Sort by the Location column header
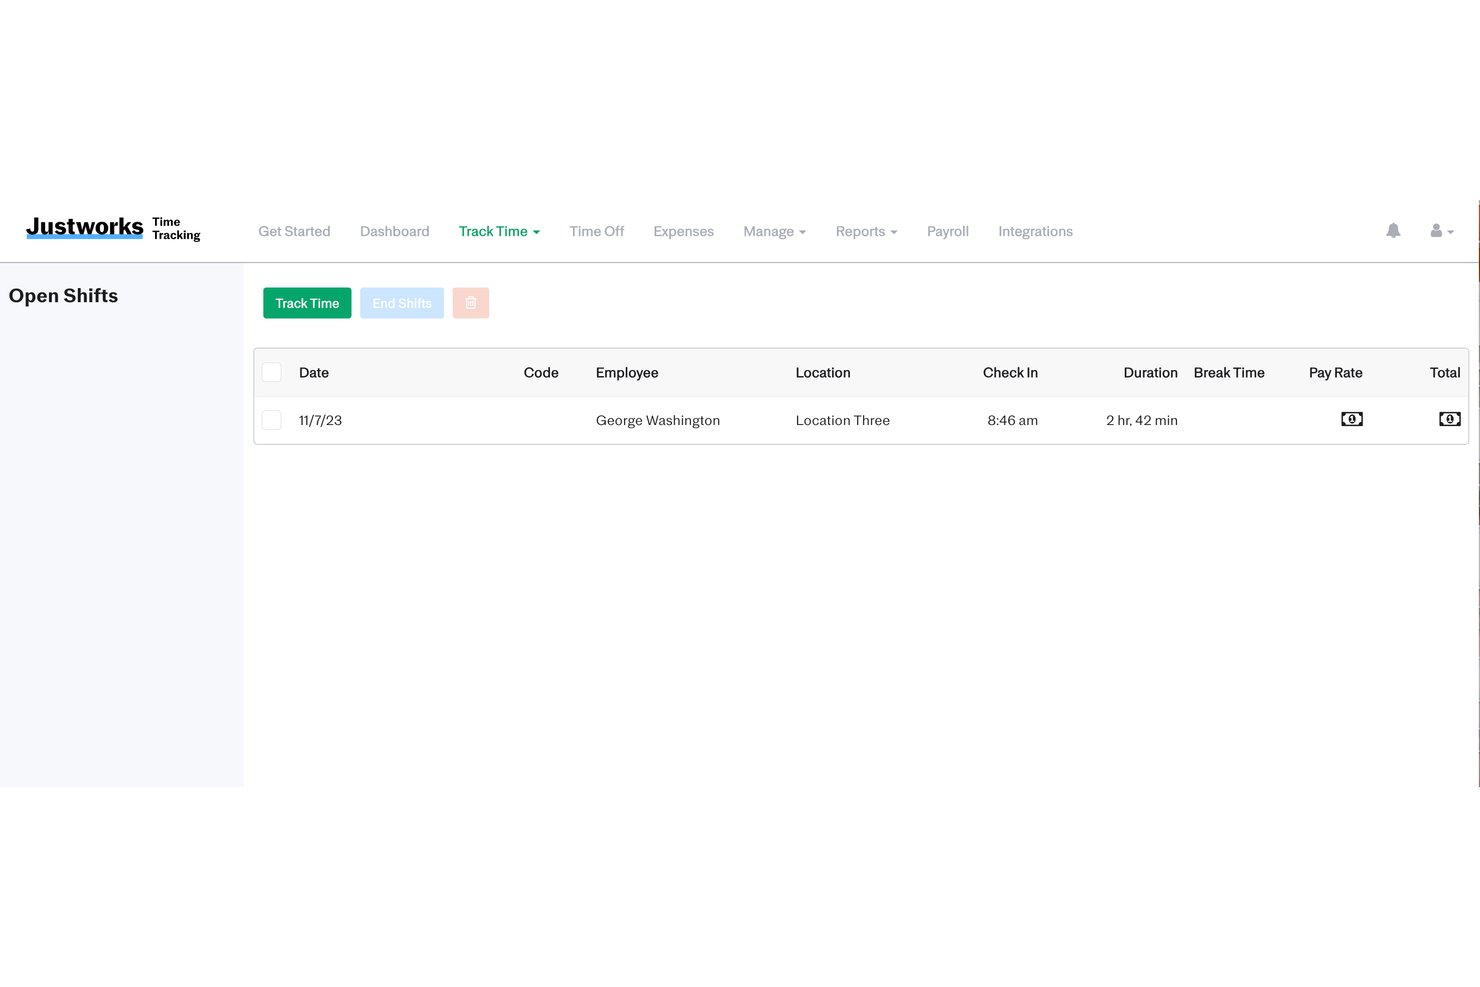 click(823, 372)
